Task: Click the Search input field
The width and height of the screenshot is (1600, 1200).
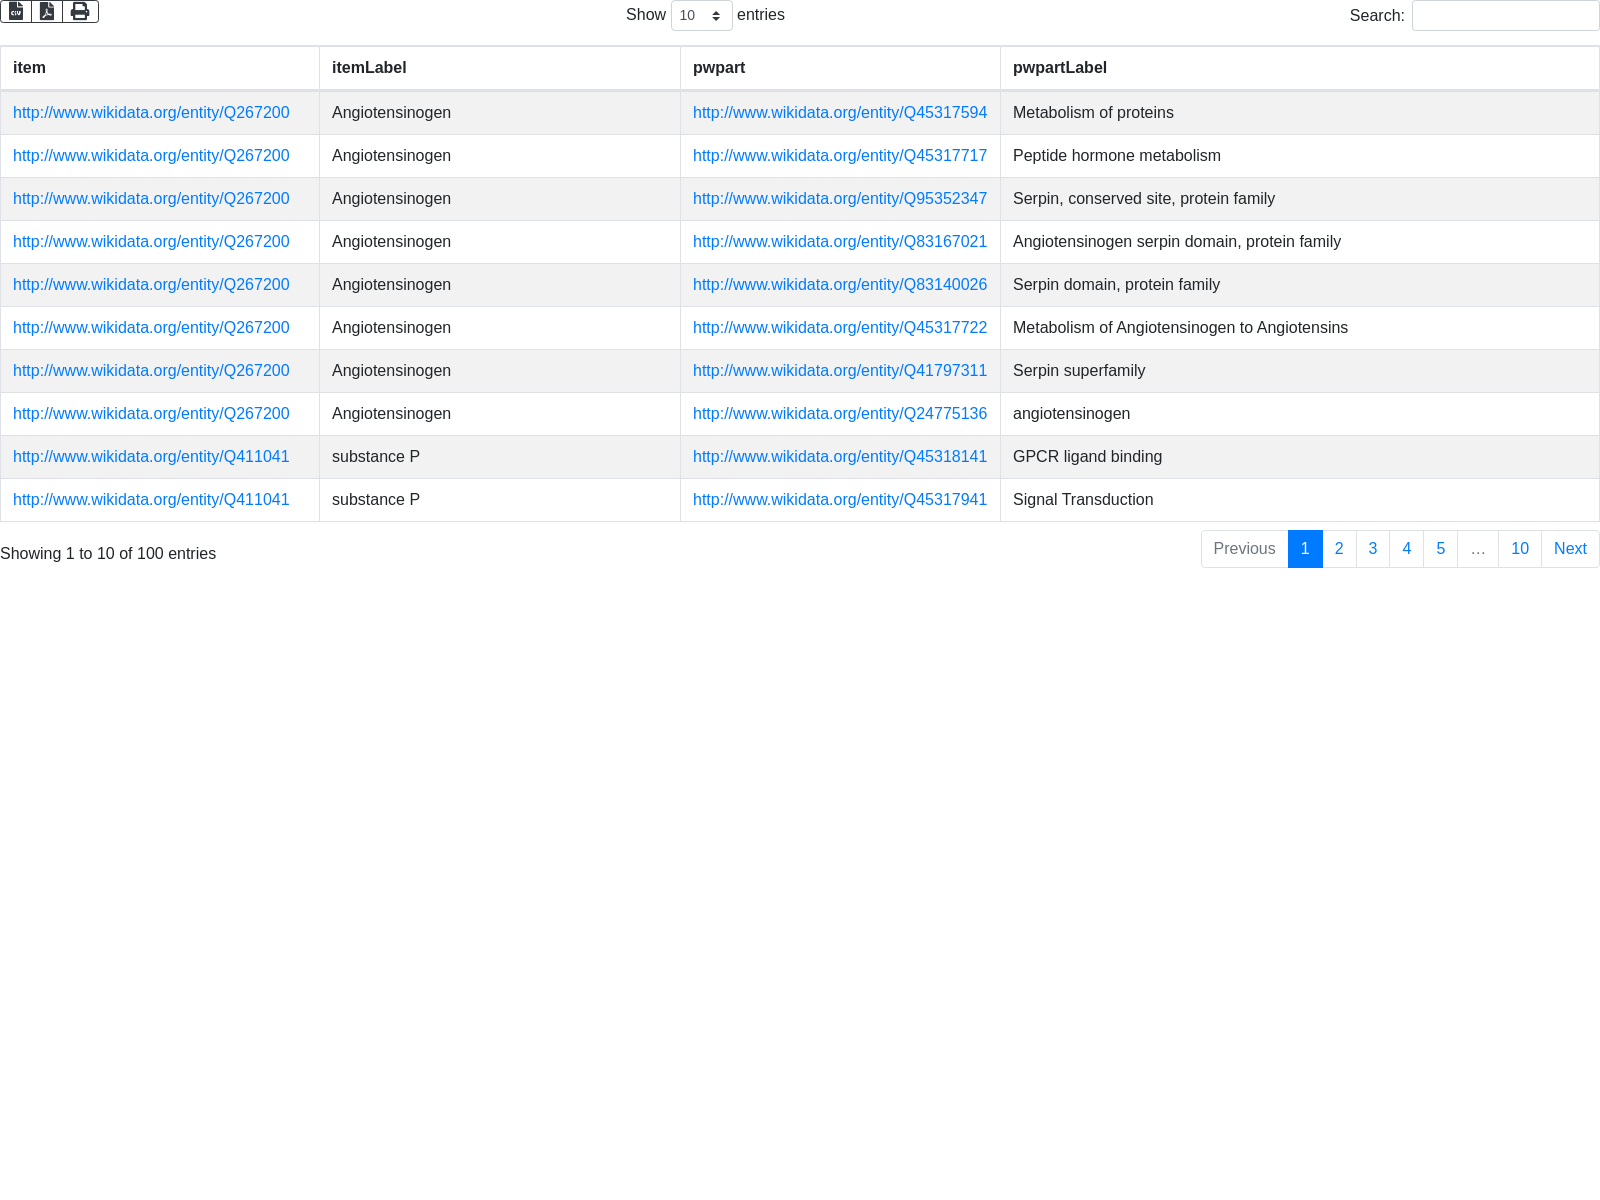Action: pyautogui.click(x=1505, y=15)
